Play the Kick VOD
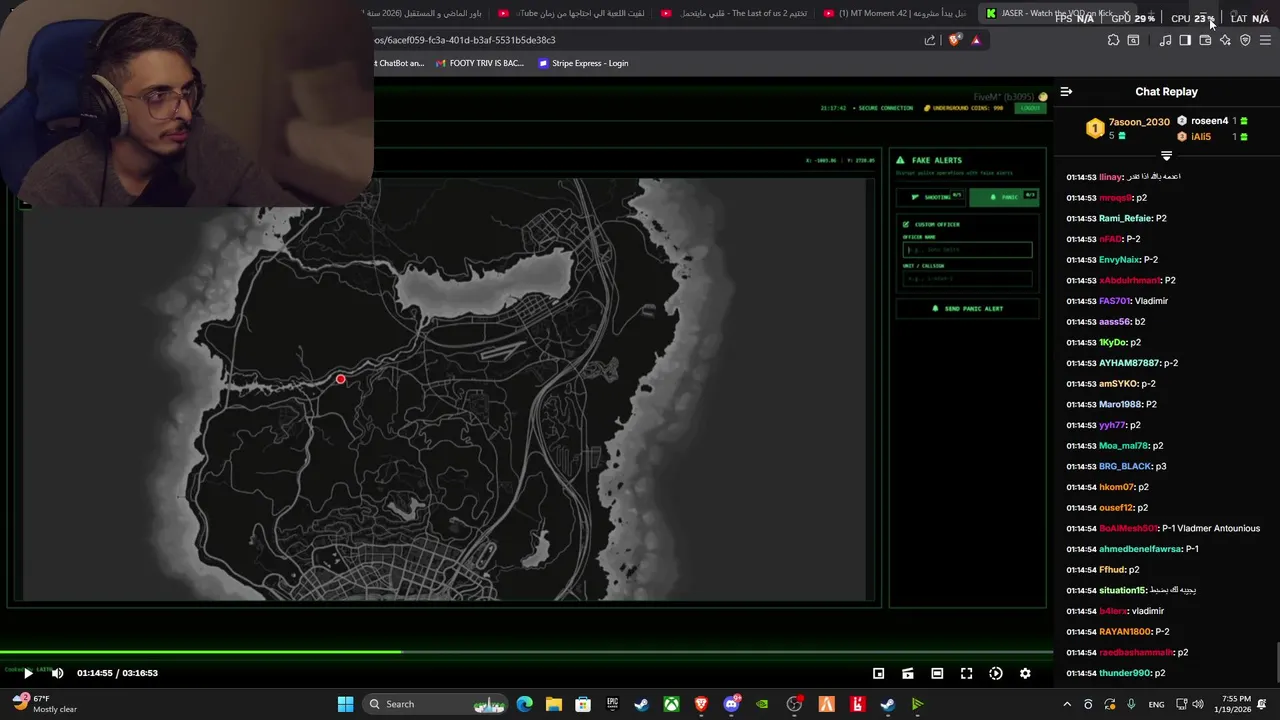The width and height of the screenshot is (1280, 720). pos(28,673)
